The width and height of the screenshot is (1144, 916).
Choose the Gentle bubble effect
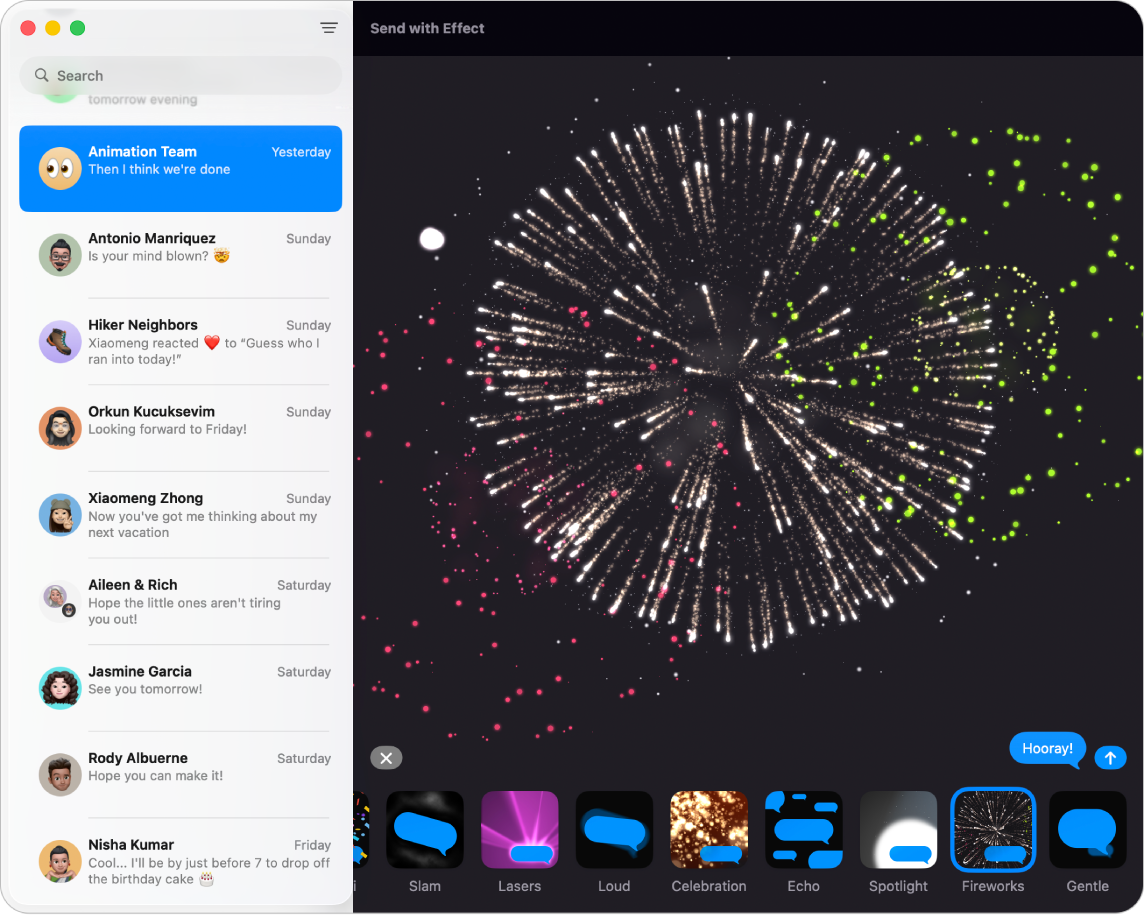pyautogui.click(x=1087, y=830)
